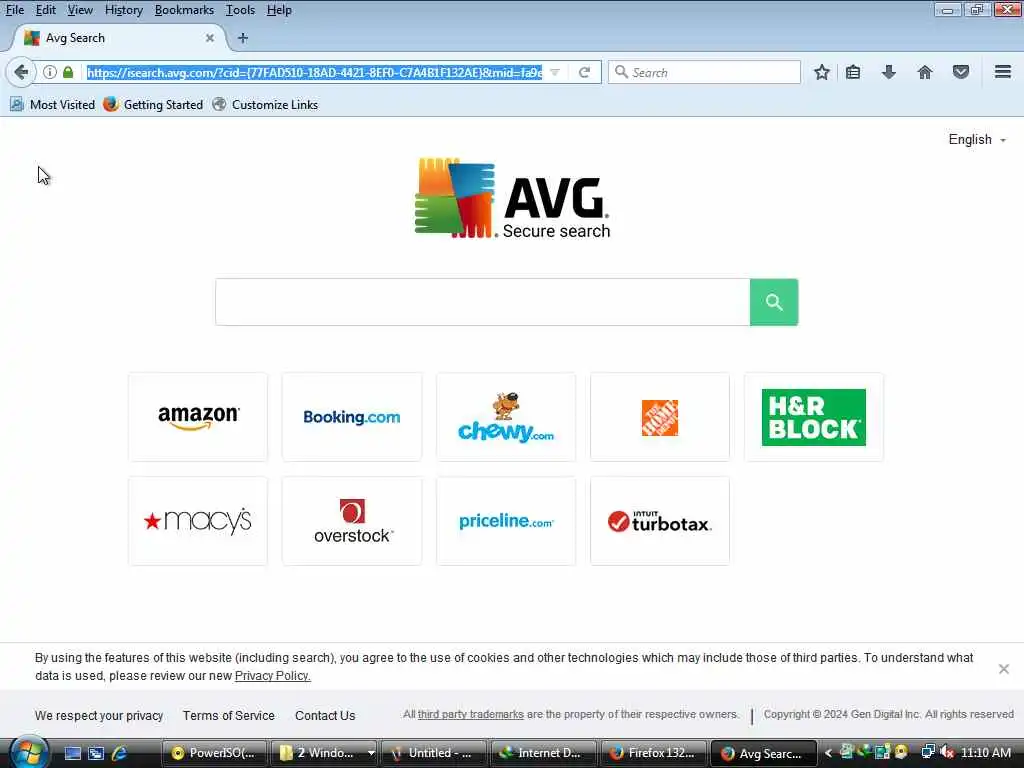Open the site information icon in address bar

(50, 72)
